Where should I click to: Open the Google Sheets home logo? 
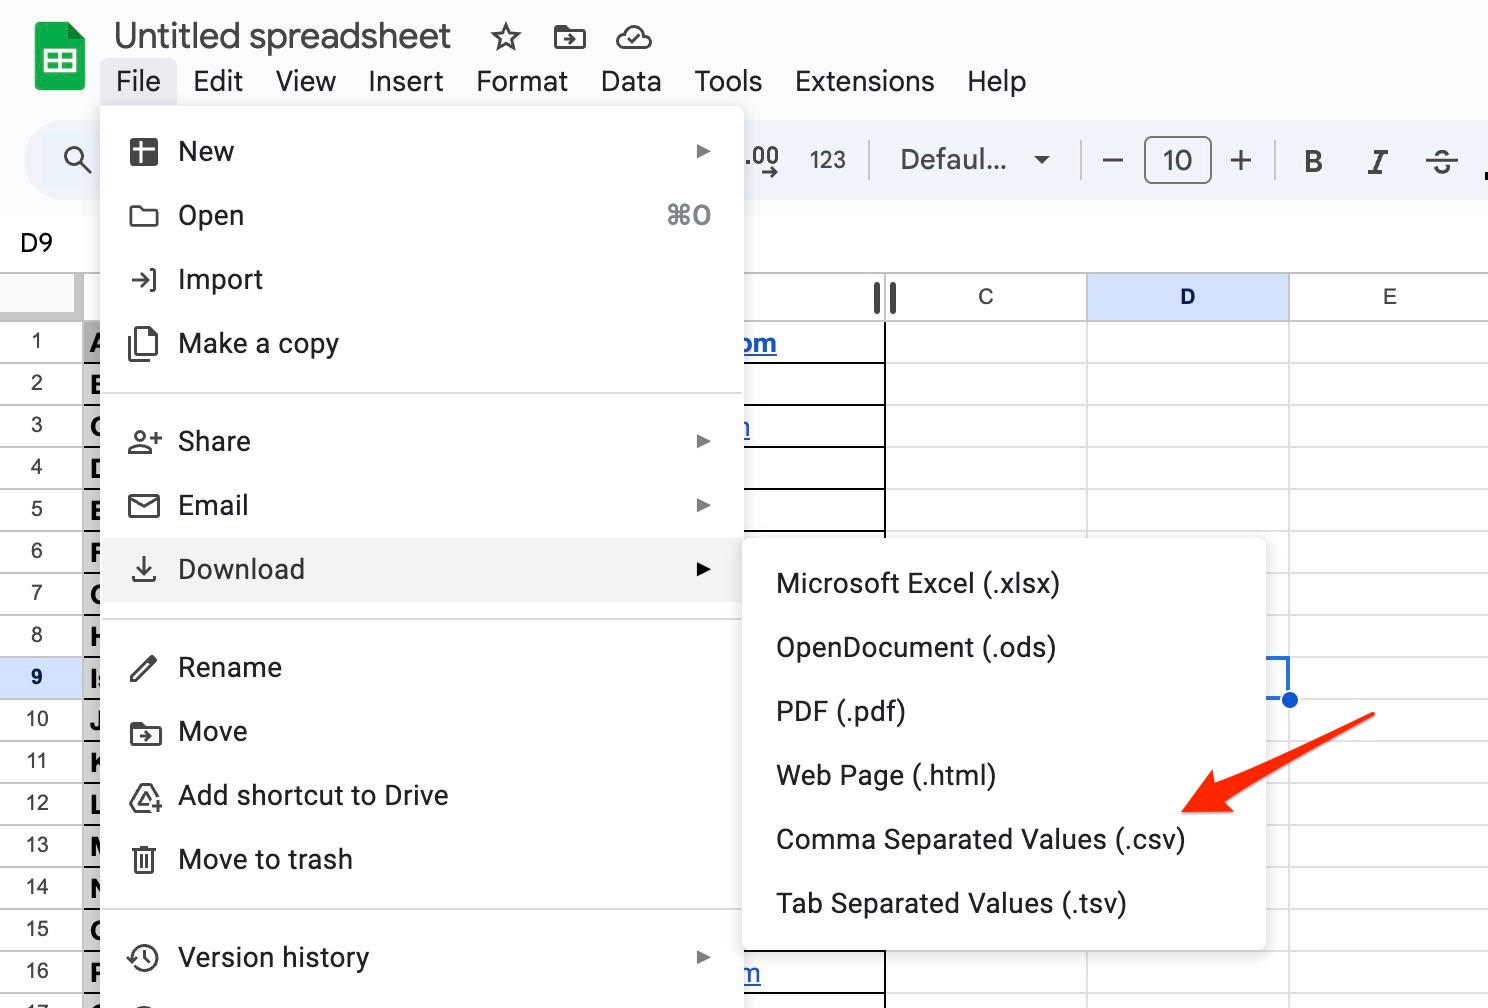(60, 58)
